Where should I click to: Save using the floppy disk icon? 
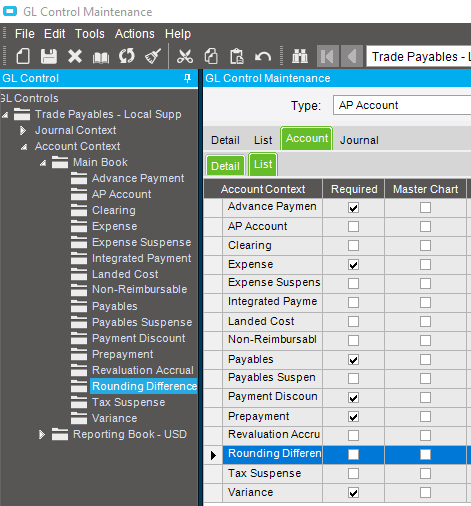coord(49,56)
